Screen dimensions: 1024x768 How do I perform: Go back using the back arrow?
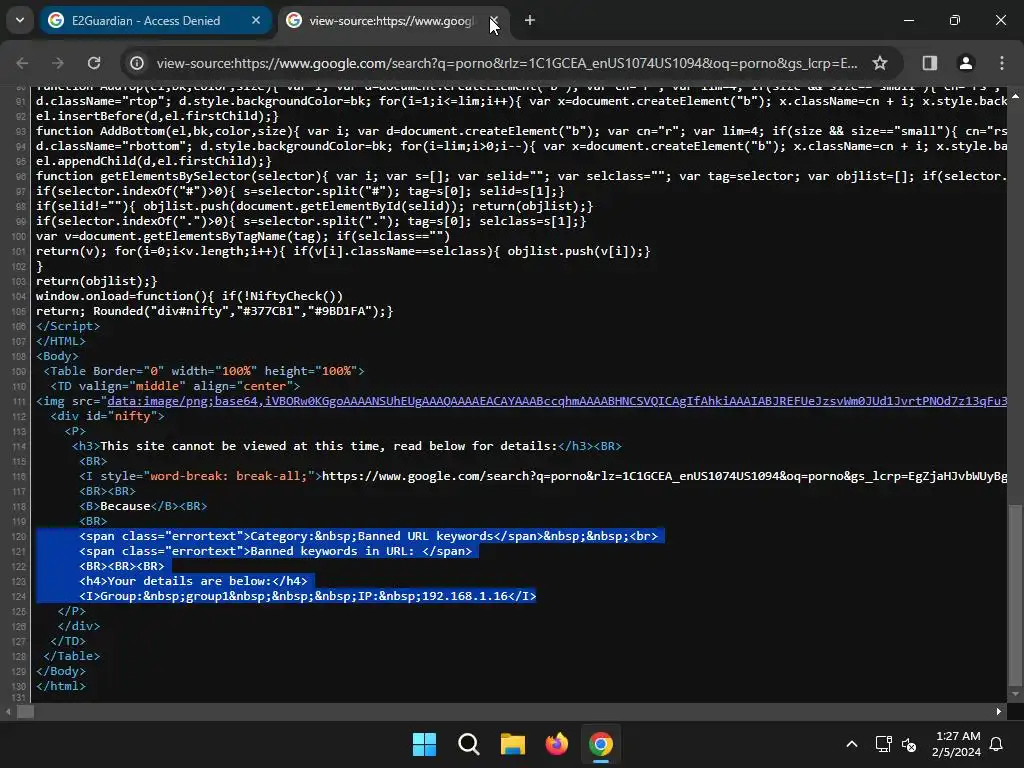pyautogui.click(x=22, y=63)
